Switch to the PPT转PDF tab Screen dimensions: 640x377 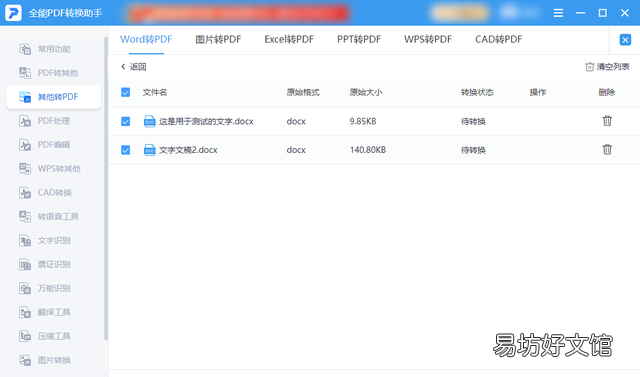tap(359, 40)
